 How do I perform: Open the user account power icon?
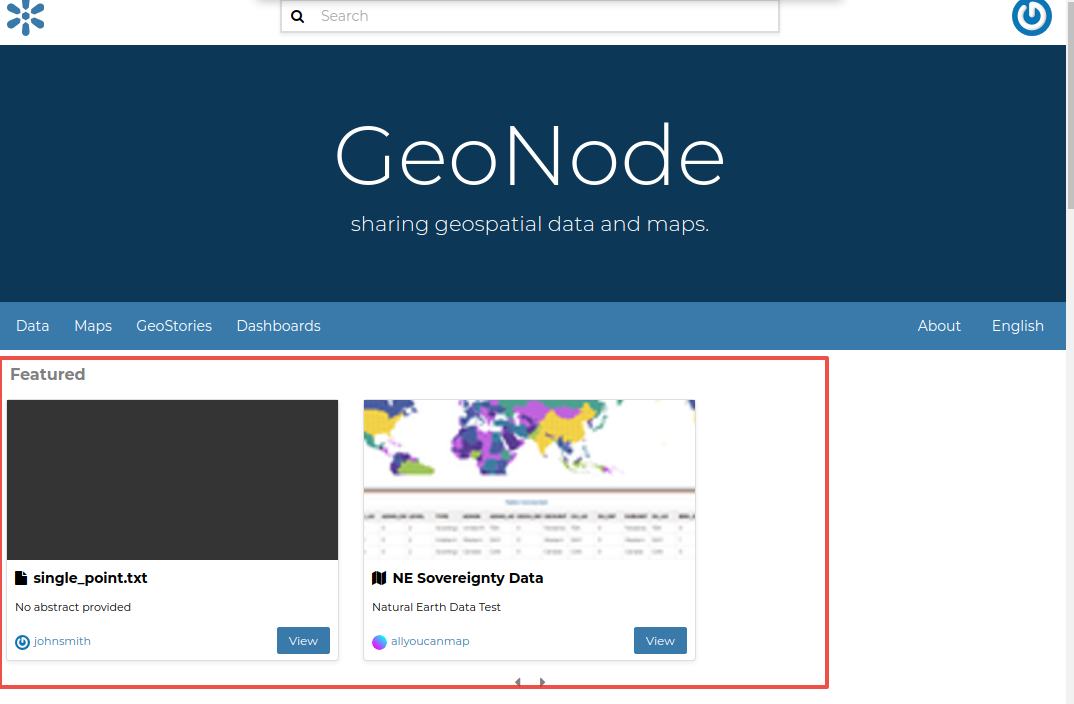pos(1031,17)
